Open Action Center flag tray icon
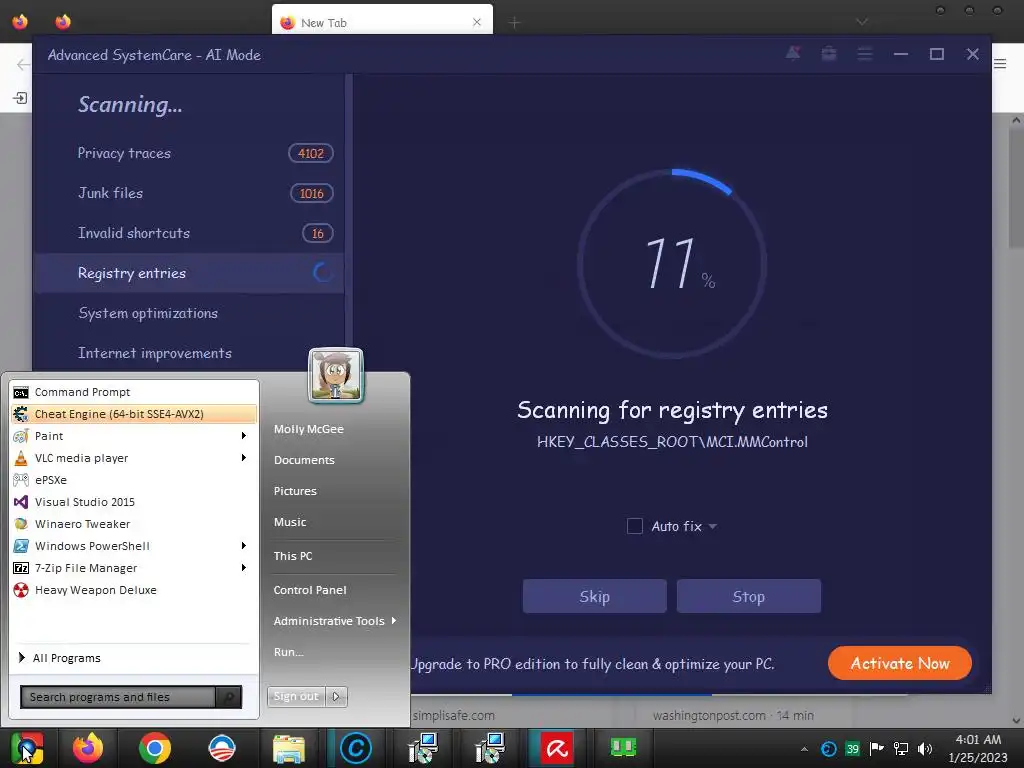This screenshot has height=768, width=1024. click(x=876, y=748)
